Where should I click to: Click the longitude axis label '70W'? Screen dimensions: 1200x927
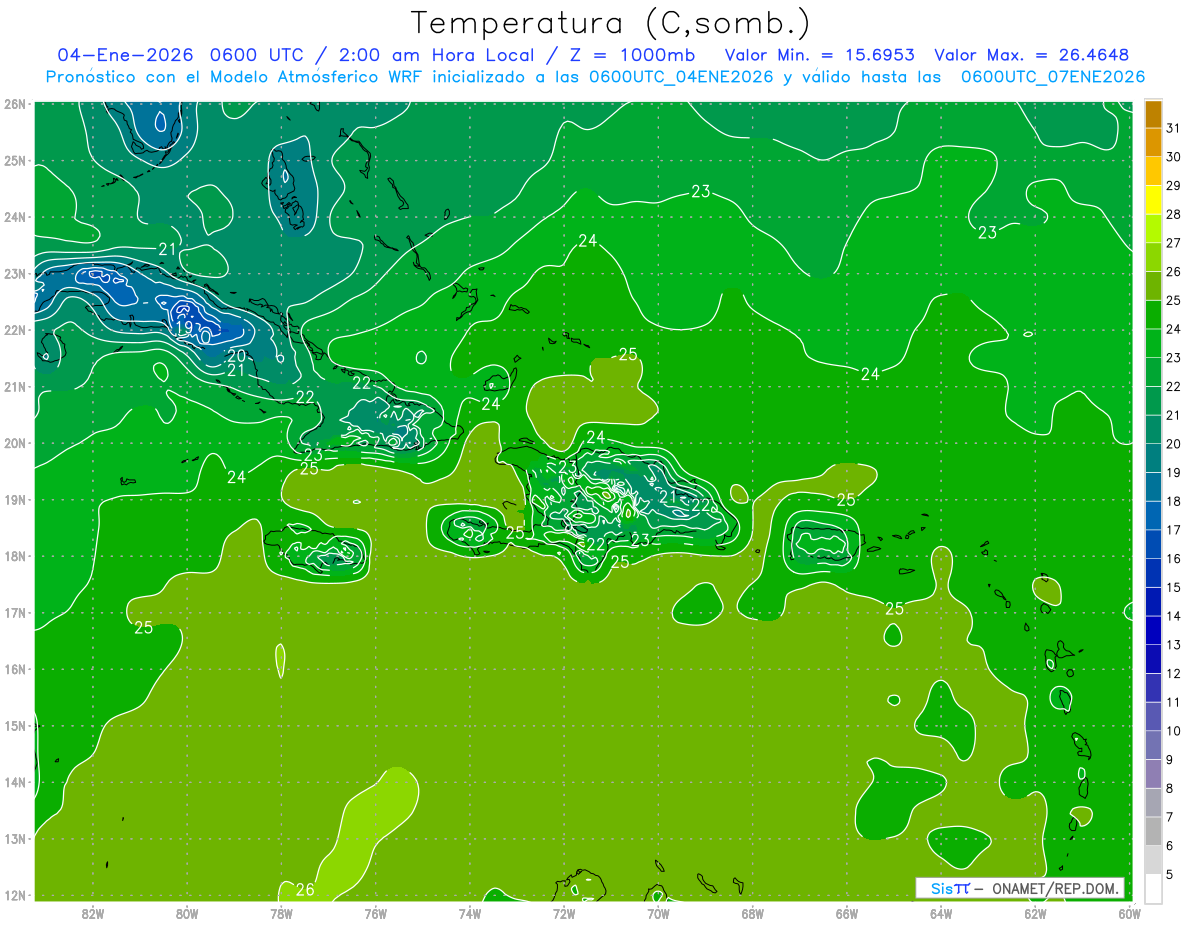pos(658,912)
